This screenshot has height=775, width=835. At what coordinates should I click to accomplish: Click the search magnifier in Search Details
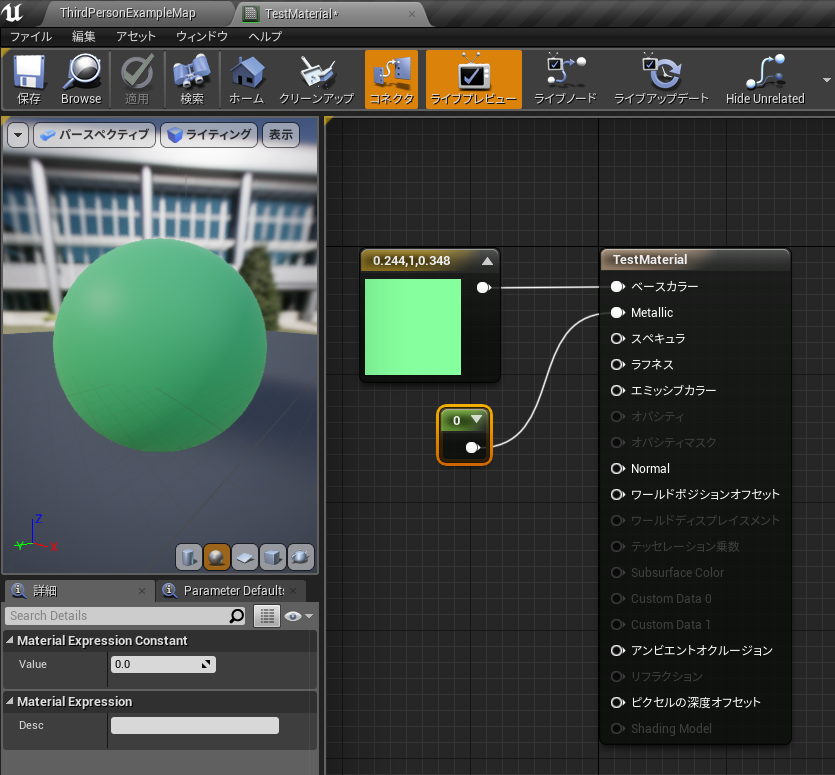click(x=237, y=616)
